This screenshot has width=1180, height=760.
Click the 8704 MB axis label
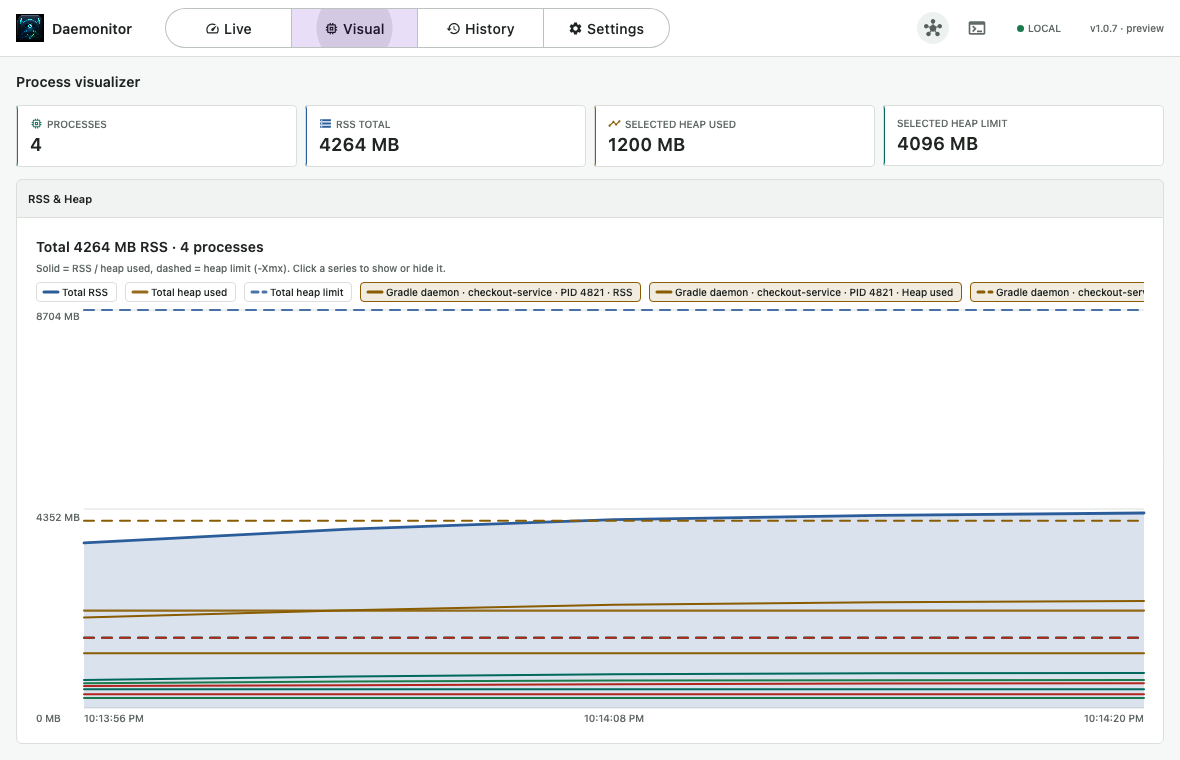click(x=58, y=317)
